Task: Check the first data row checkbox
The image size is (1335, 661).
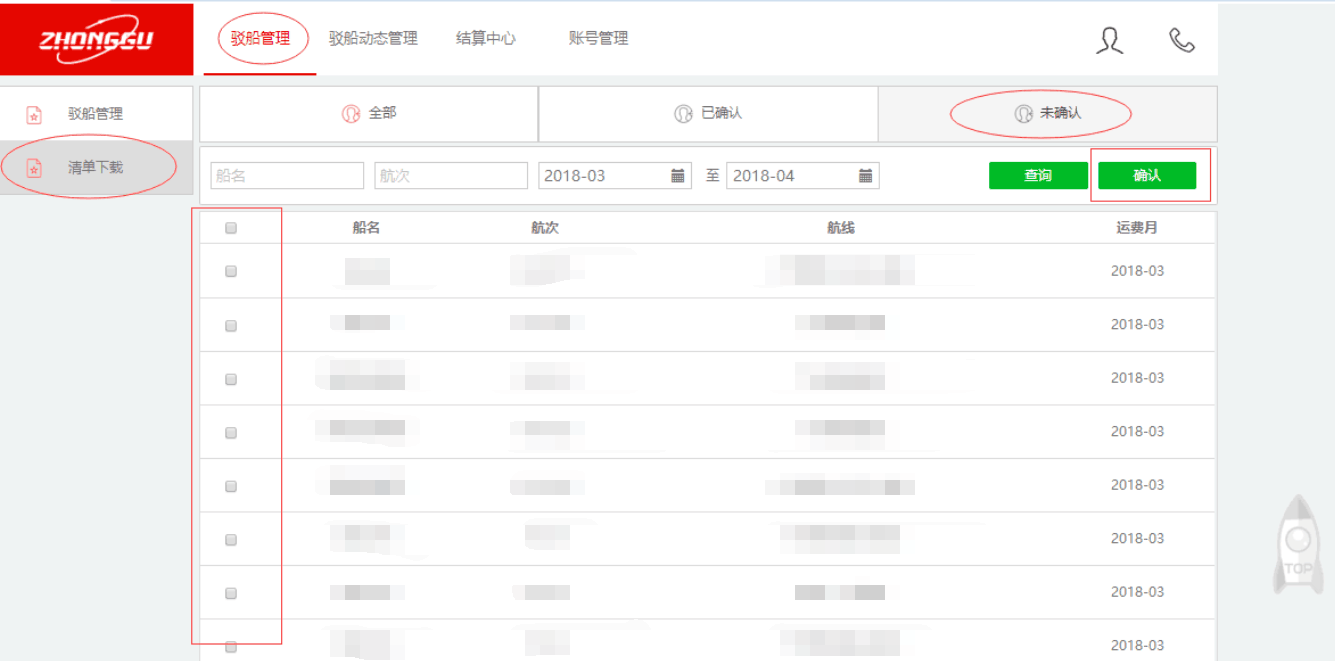Action: (231, 271)
